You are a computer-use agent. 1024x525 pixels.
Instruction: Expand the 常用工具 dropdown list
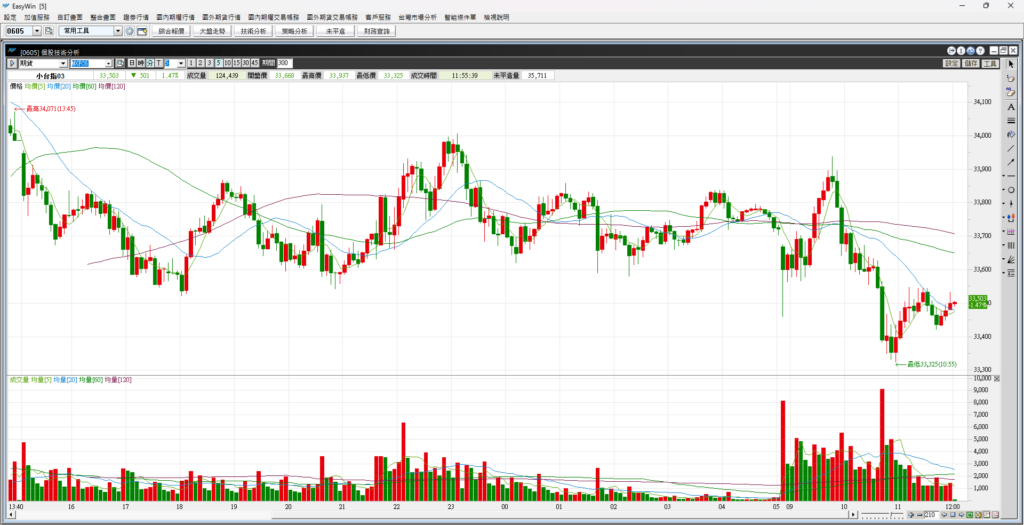pyautogui.click(x=117, y=31)
